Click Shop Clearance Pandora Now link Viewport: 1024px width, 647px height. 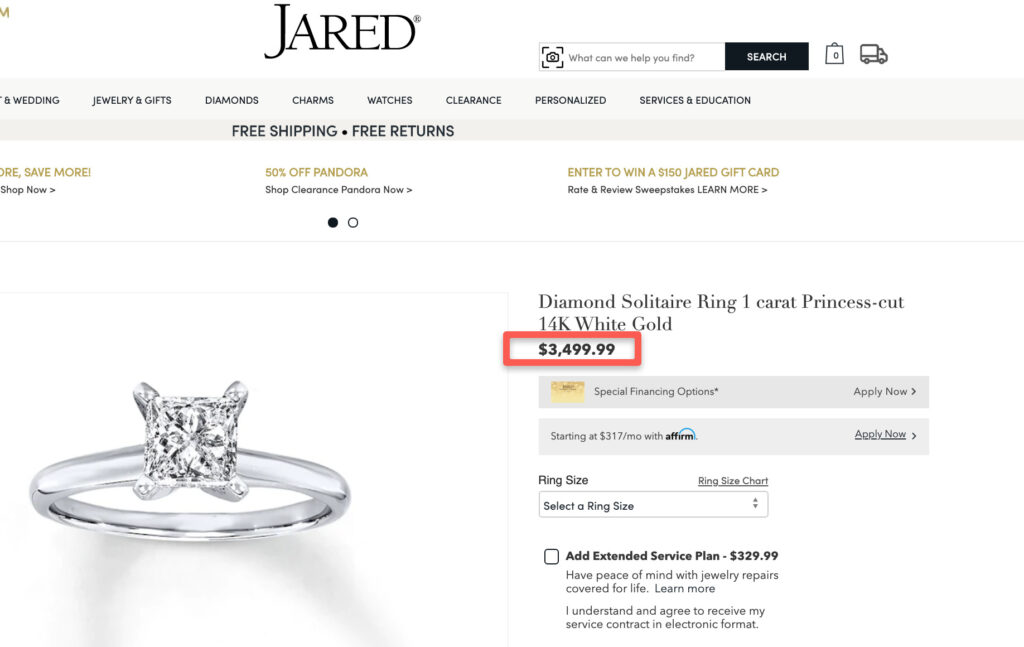338,189
